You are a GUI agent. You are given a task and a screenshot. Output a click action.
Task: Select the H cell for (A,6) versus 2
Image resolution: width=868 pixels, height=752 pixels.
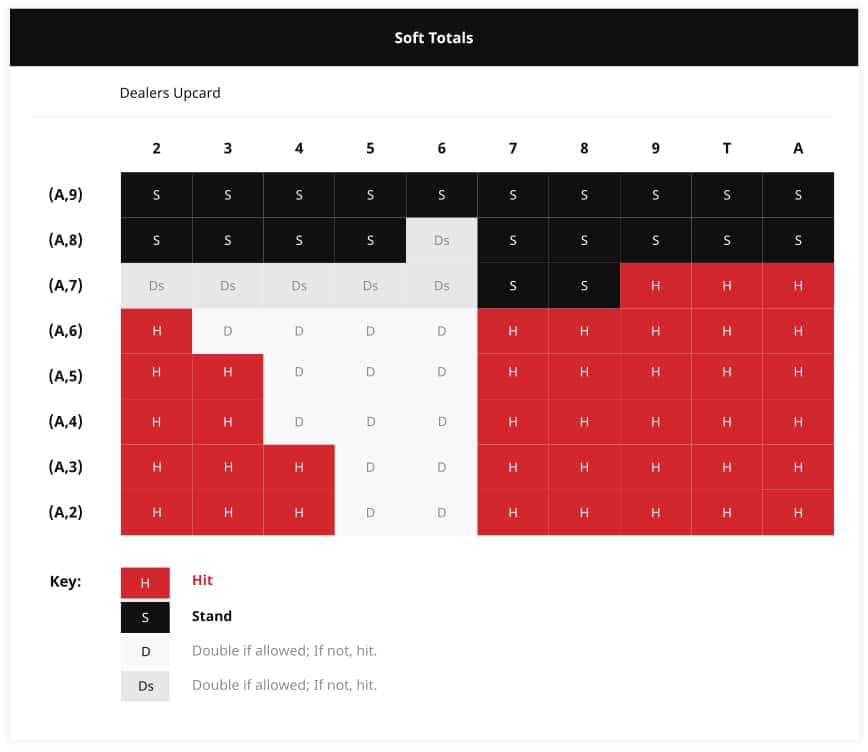coord(157,331)
